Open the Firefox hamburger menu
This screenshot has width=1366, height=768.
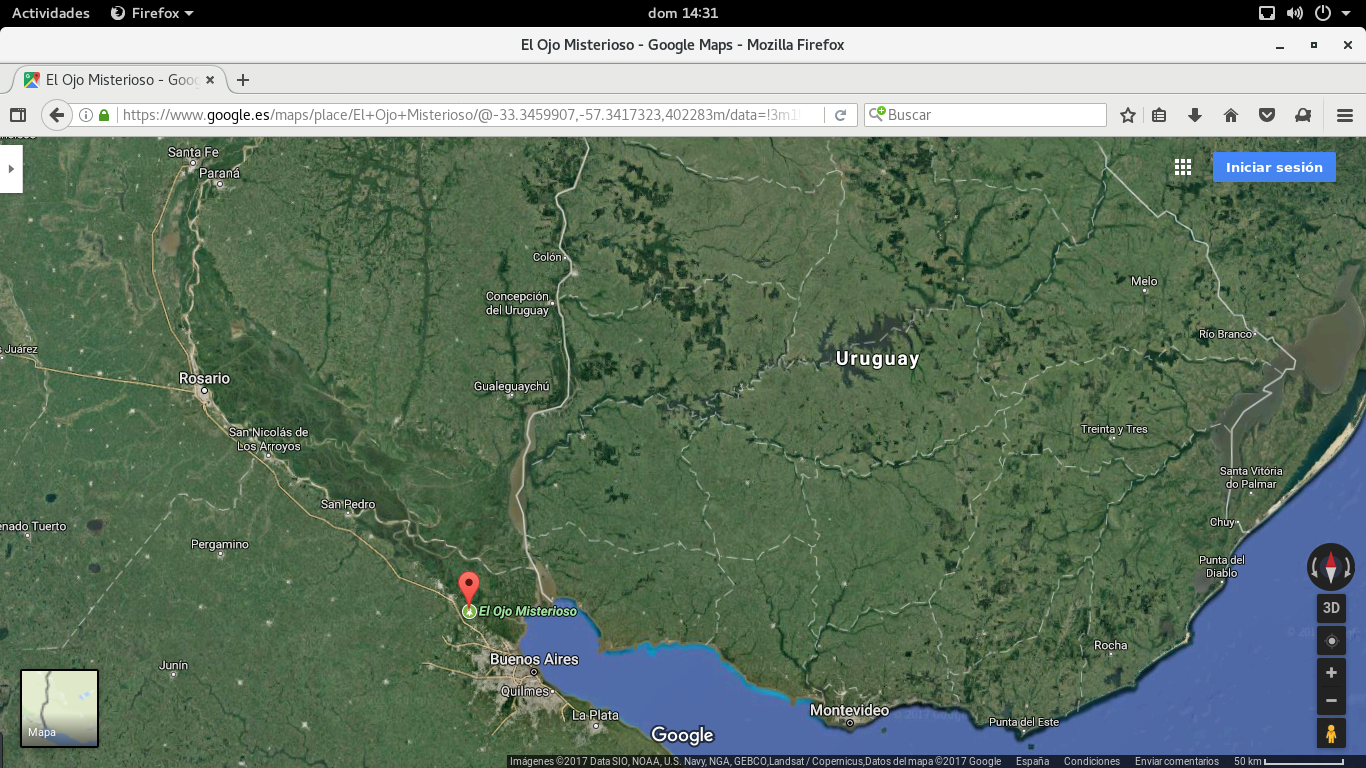tap(1345, 115)
